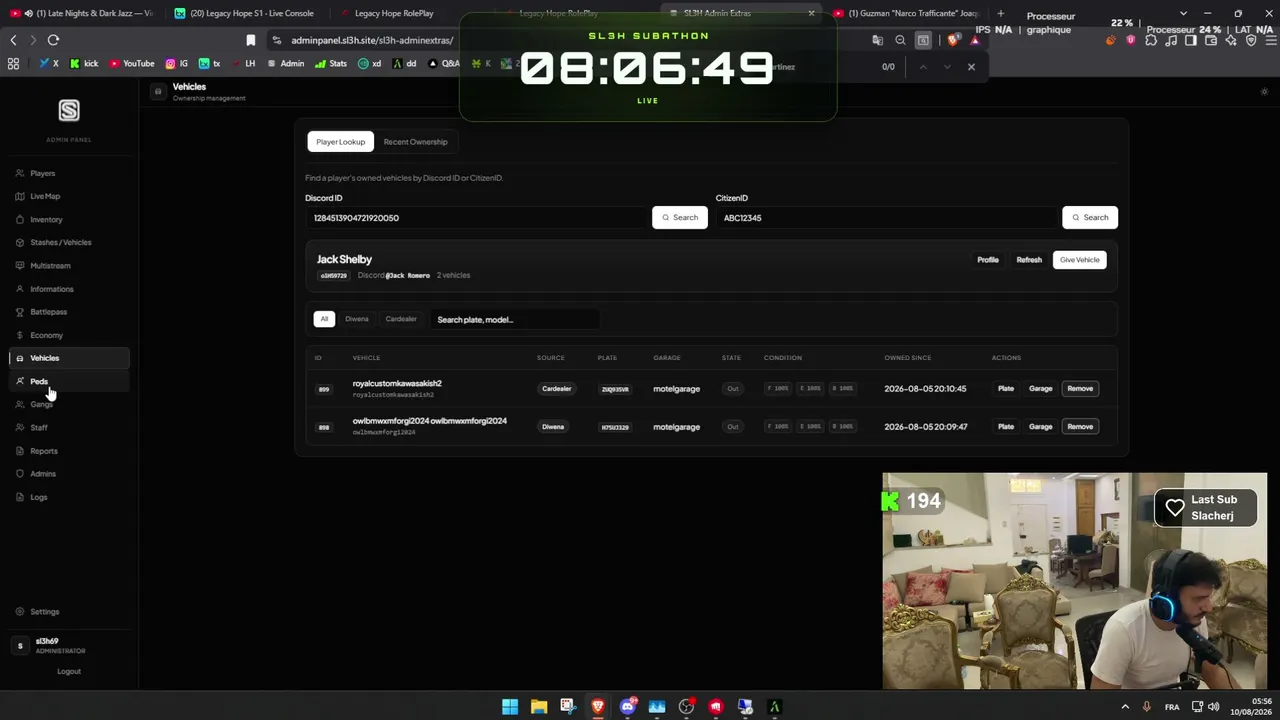Switch to Recent Ownership tab

point(415,142)
